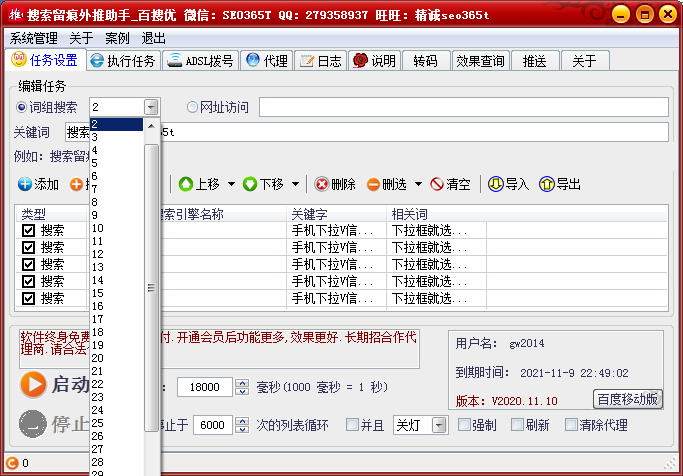Open the 下移 dropdown arrow
The height and width of the screenshot is (476, 683).
tap(295, 184)
